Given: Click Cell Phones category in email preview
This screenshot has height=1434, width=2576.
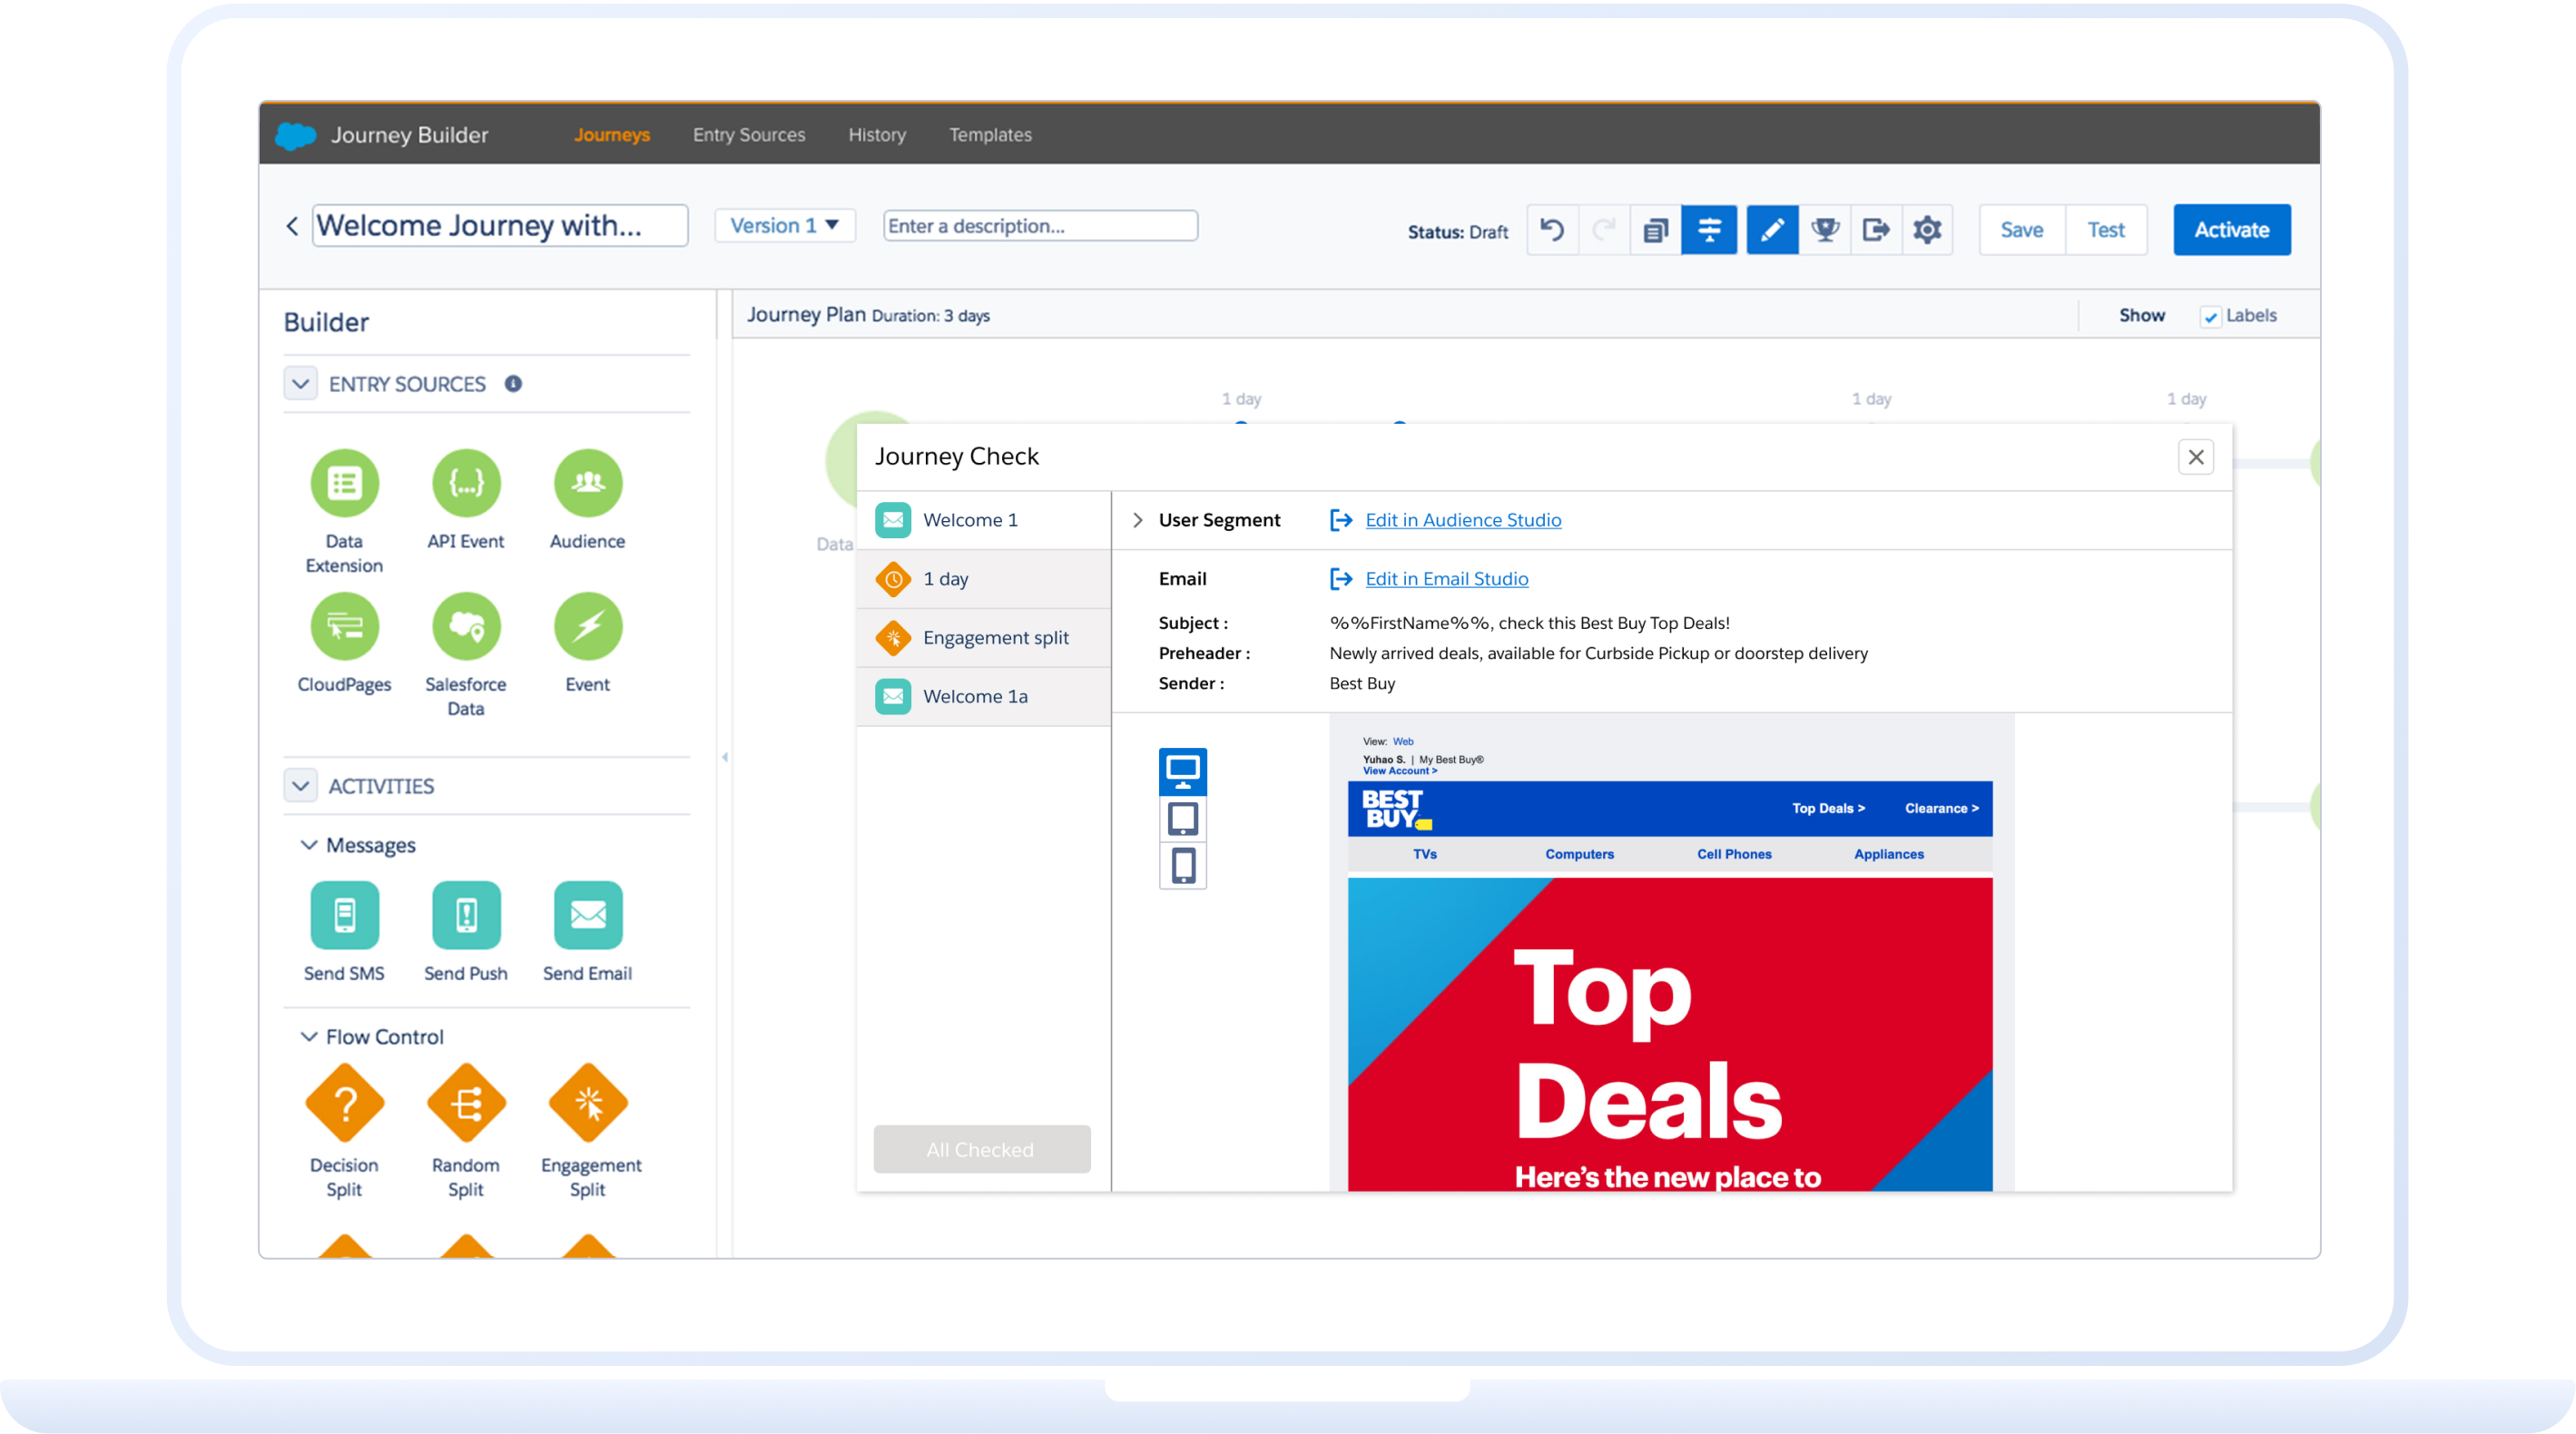Looking at the screenshot, I should pos(1734,855).
